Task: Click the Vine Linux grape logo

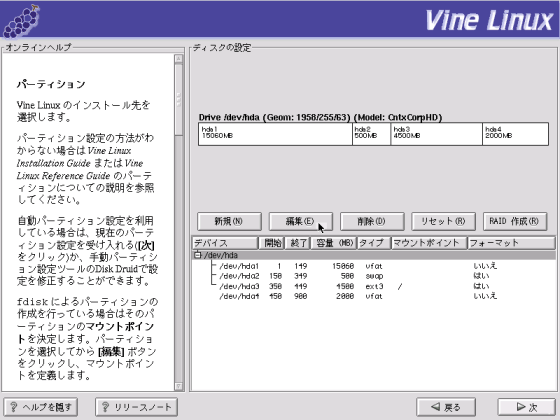Action: point(21,21)
